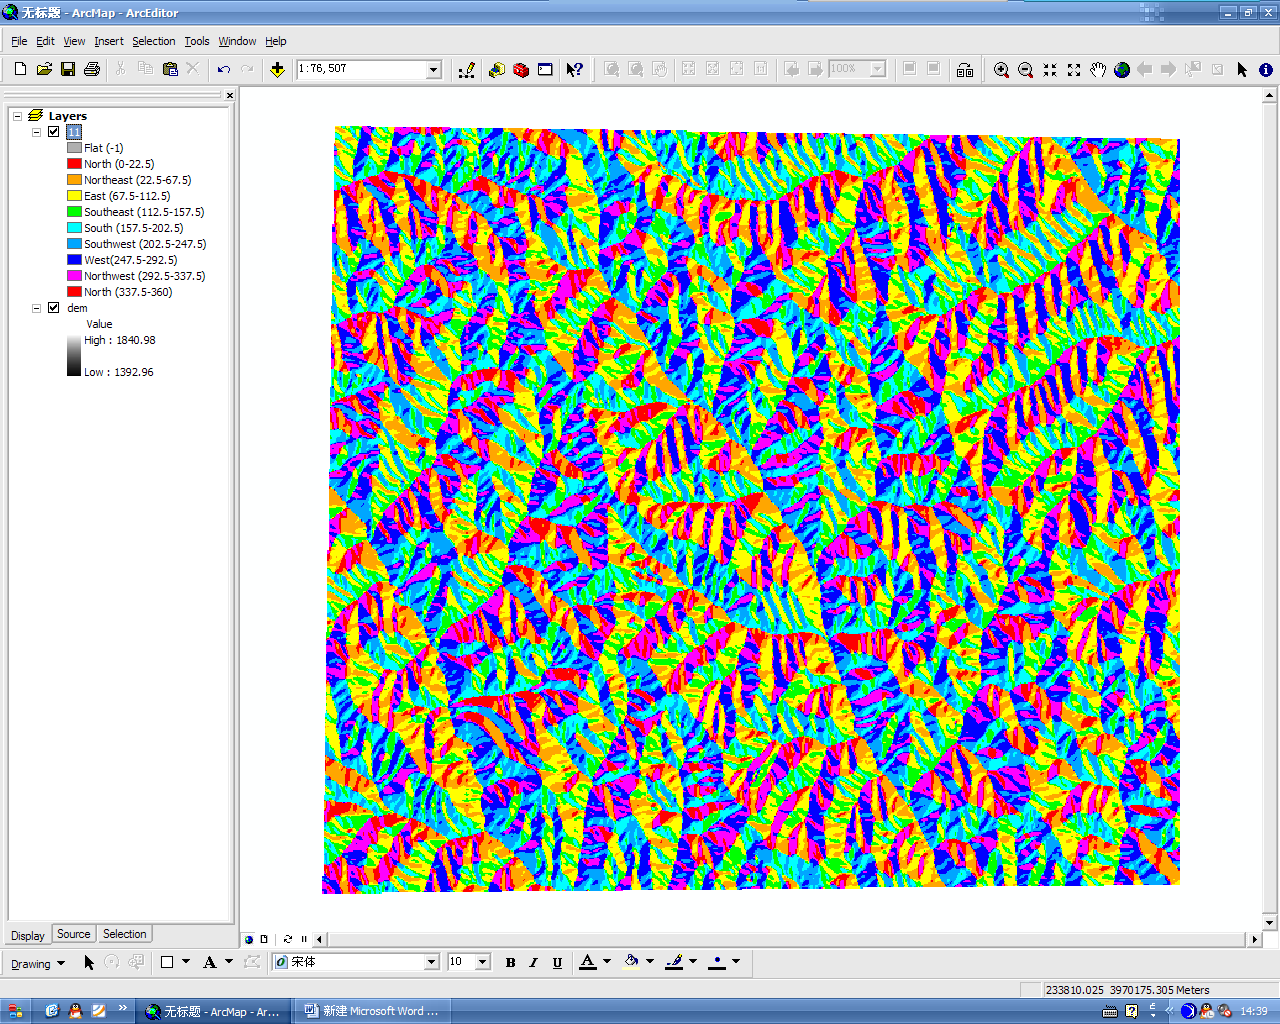1280x1024 pixels.
Task: Open the Insert menu
Action: [109, 41]
